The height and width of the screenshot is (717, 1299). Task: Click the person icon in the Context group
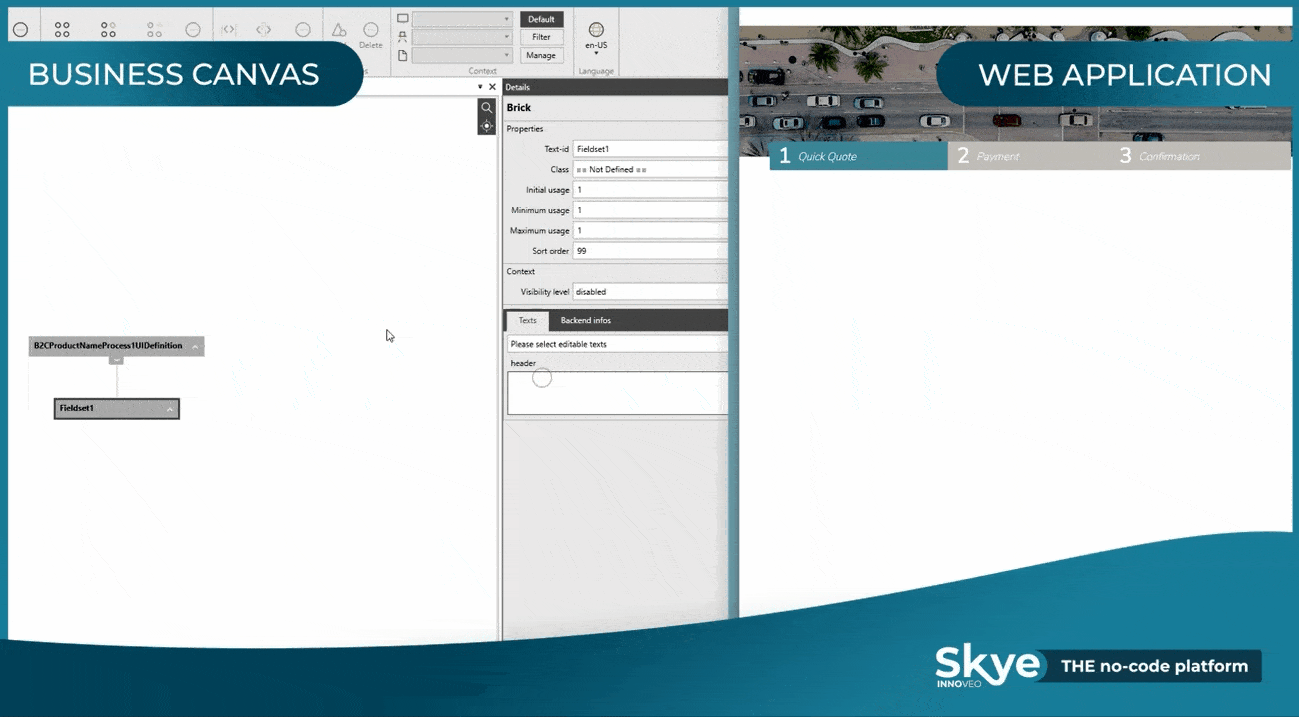point(403,36)
